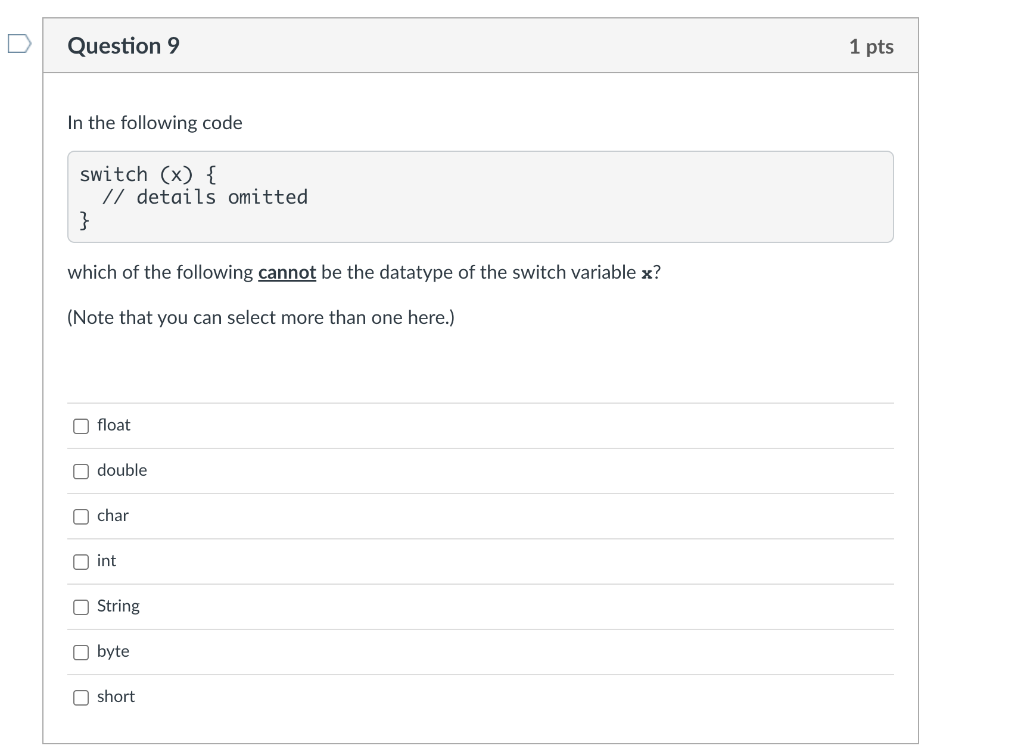Screen dimensions: 1024x755
Task: Flag Question 9 with the bookmark icon
Action: click(x=19, y=45)
